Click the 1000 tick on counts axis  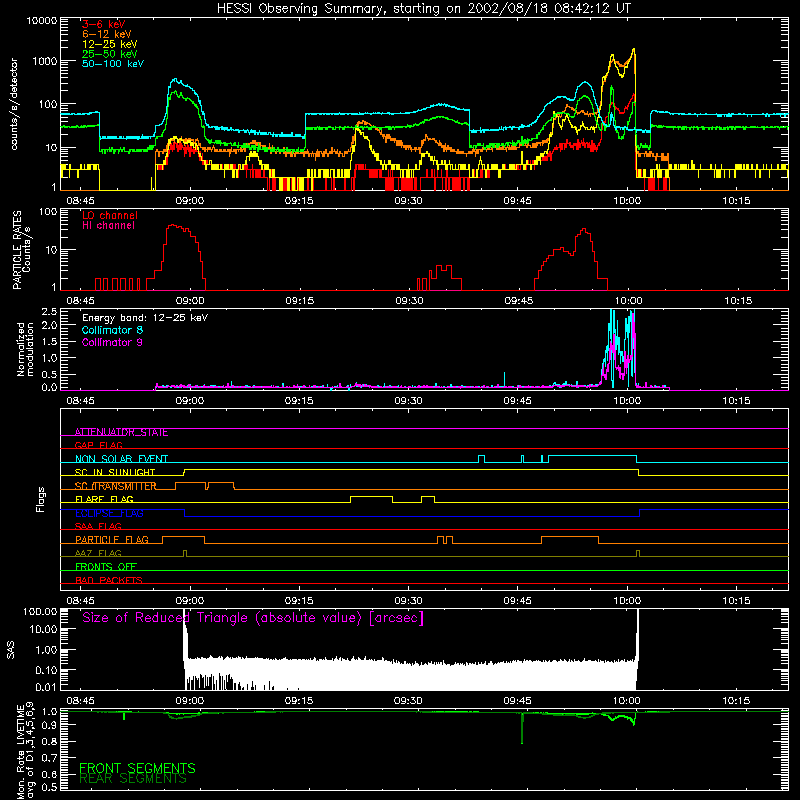[x=44, y=61]
